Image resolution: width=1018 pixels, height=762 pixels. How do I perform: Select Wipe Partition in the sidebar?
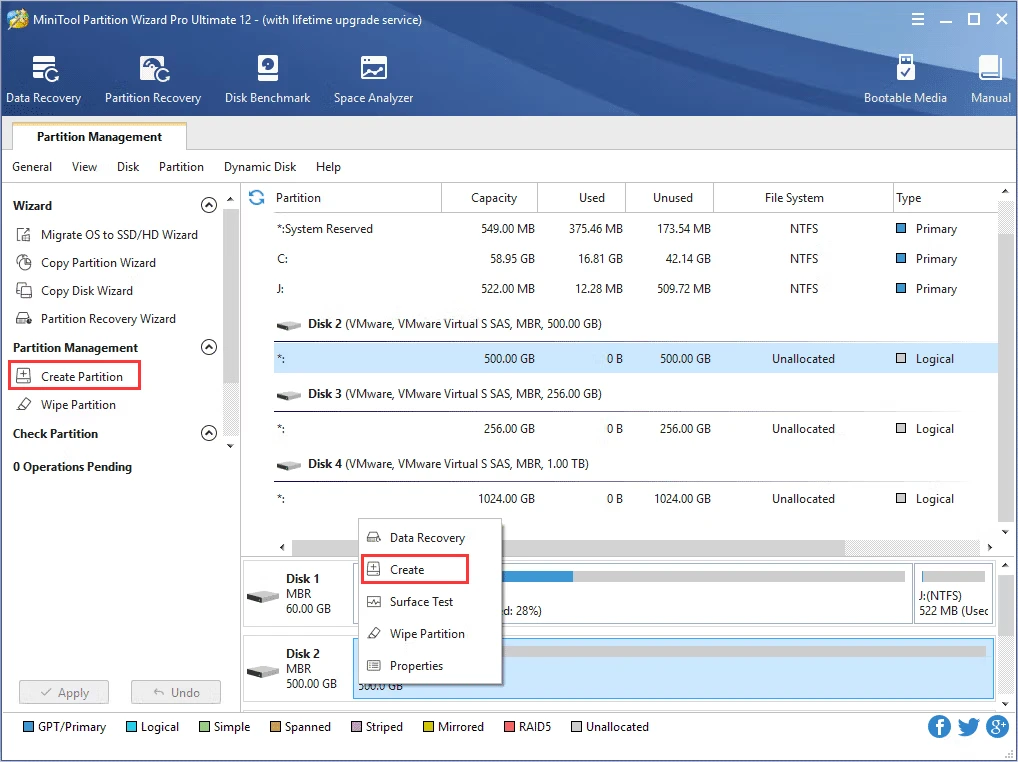[80, 404]
